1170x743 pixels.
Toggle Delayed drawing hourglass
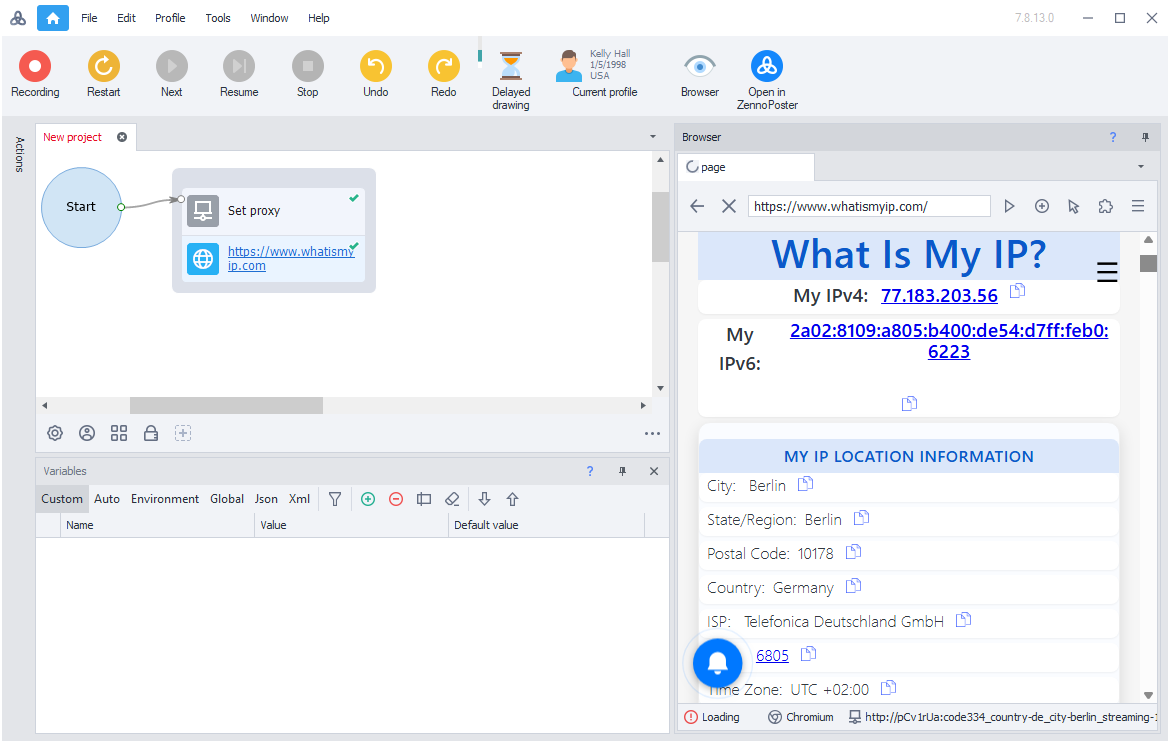[x=511, y=80]
